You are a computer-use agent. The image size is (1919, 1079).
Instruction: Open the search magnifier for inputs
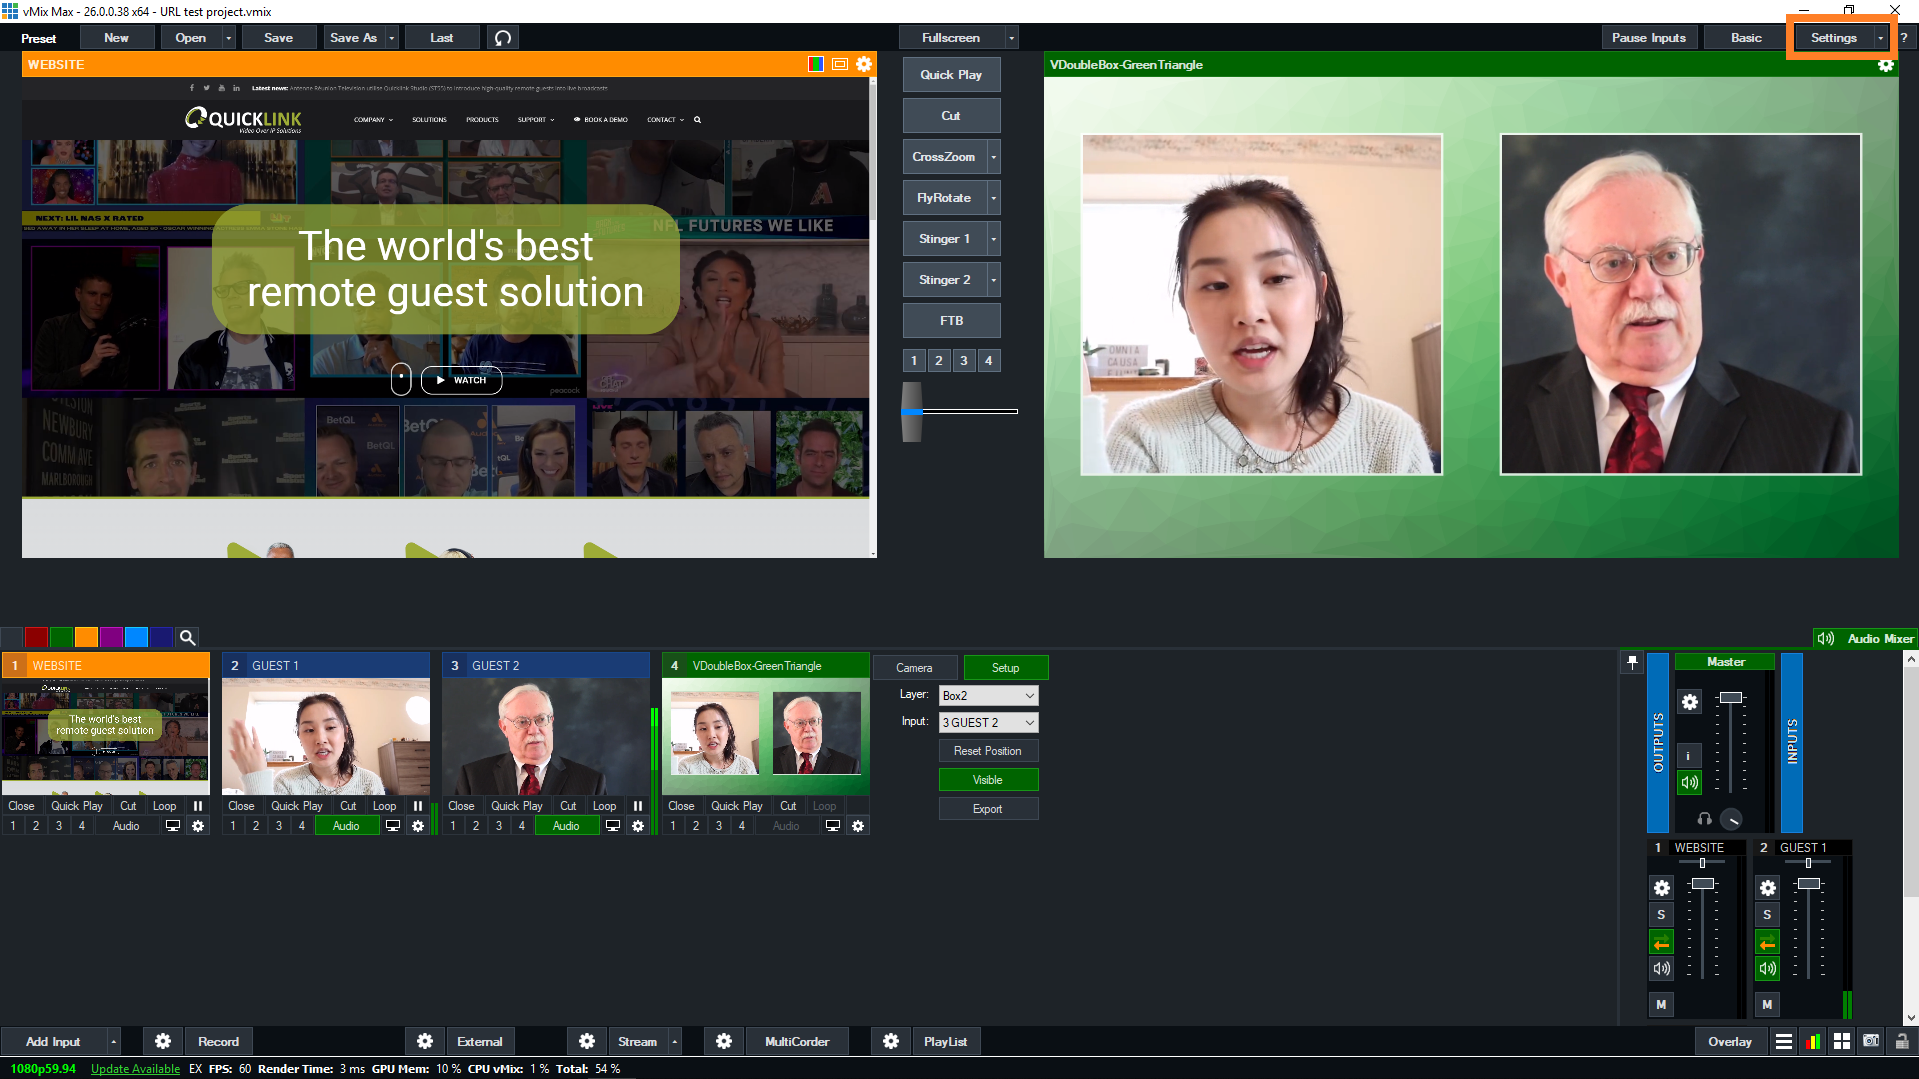187,637
